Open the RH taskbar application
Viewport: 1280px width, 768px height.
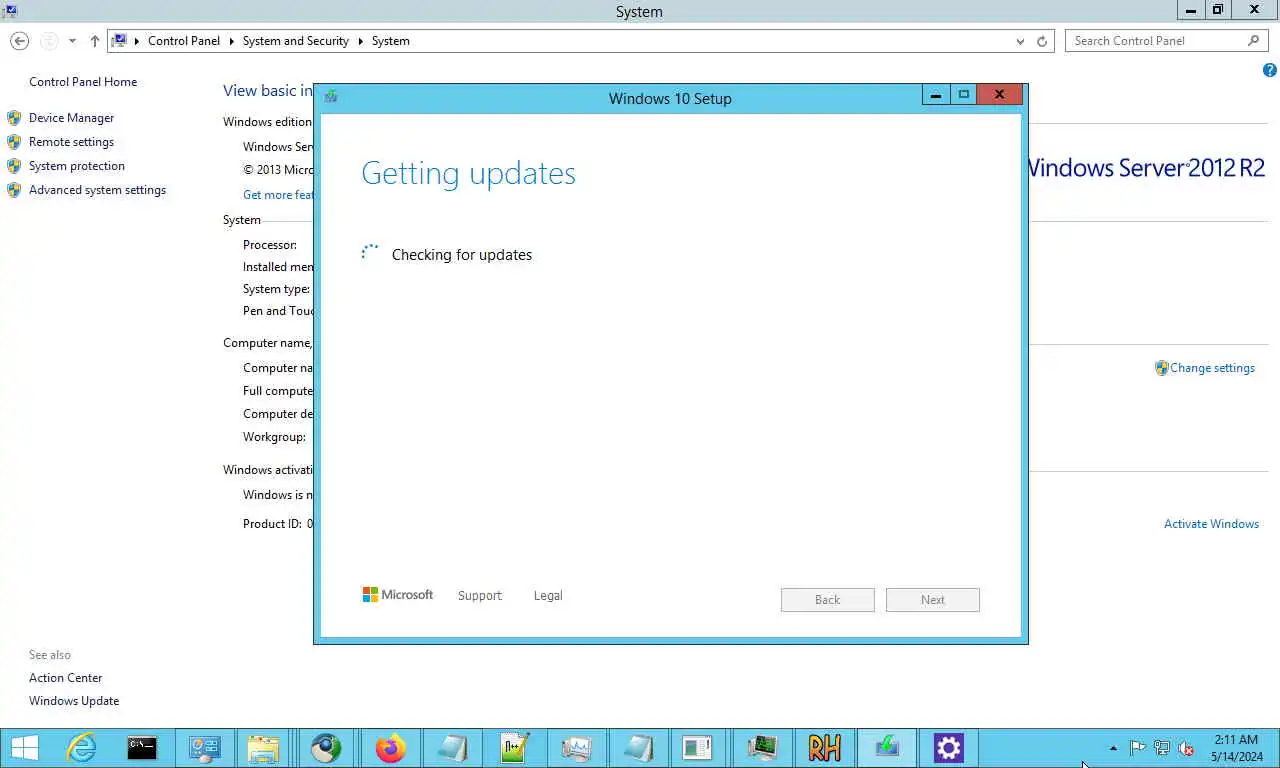click(x=825, y=748)
